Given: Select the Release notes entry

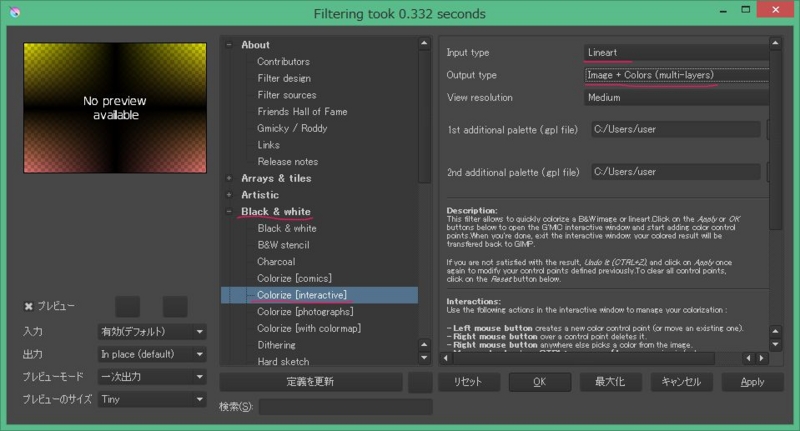Looking at the screenshot, I should [x=287, y=162].
